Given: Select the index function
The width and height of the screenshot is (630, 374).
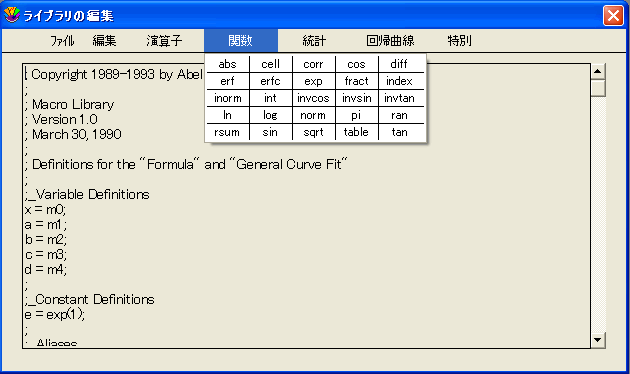Looking at the screenshot, I should tap(399, 81).
